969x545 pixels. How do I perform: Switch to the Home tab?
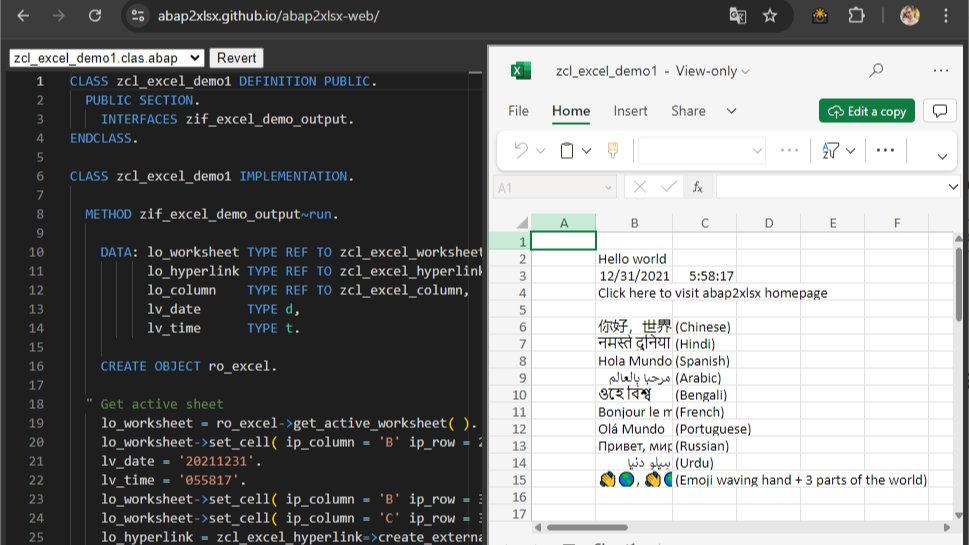pyautogui.click(x=570, y=111)
